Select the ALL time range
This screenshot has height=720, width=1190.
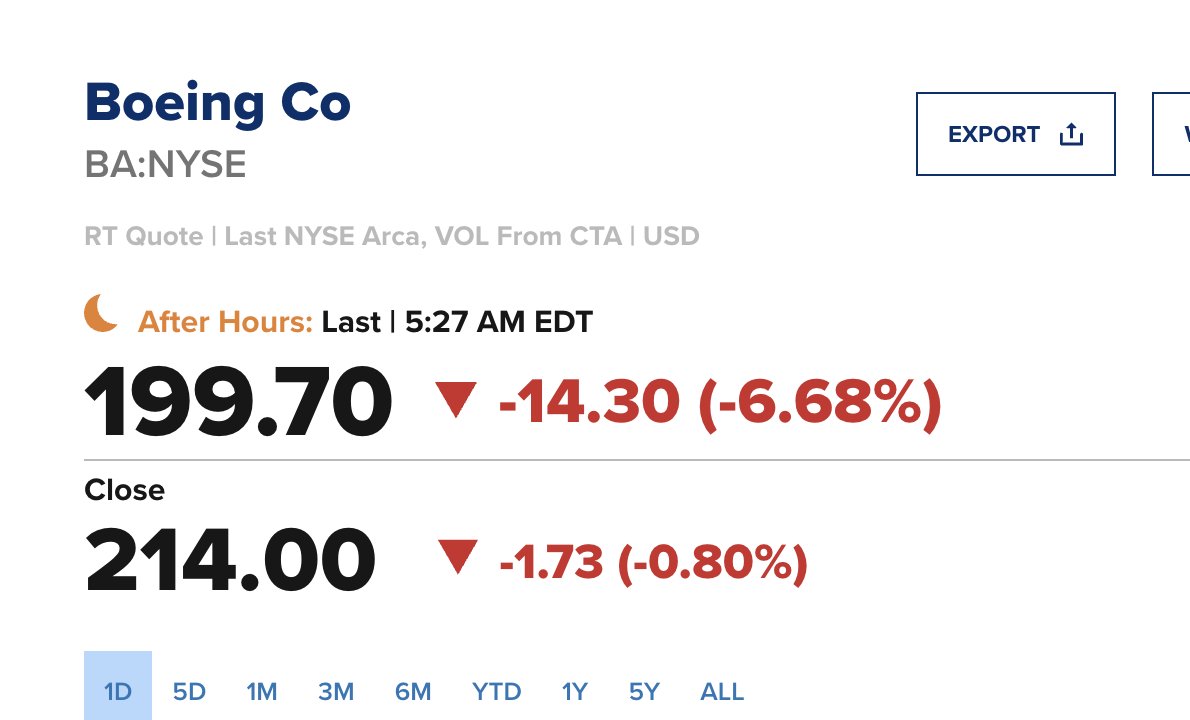click(721, 691)
